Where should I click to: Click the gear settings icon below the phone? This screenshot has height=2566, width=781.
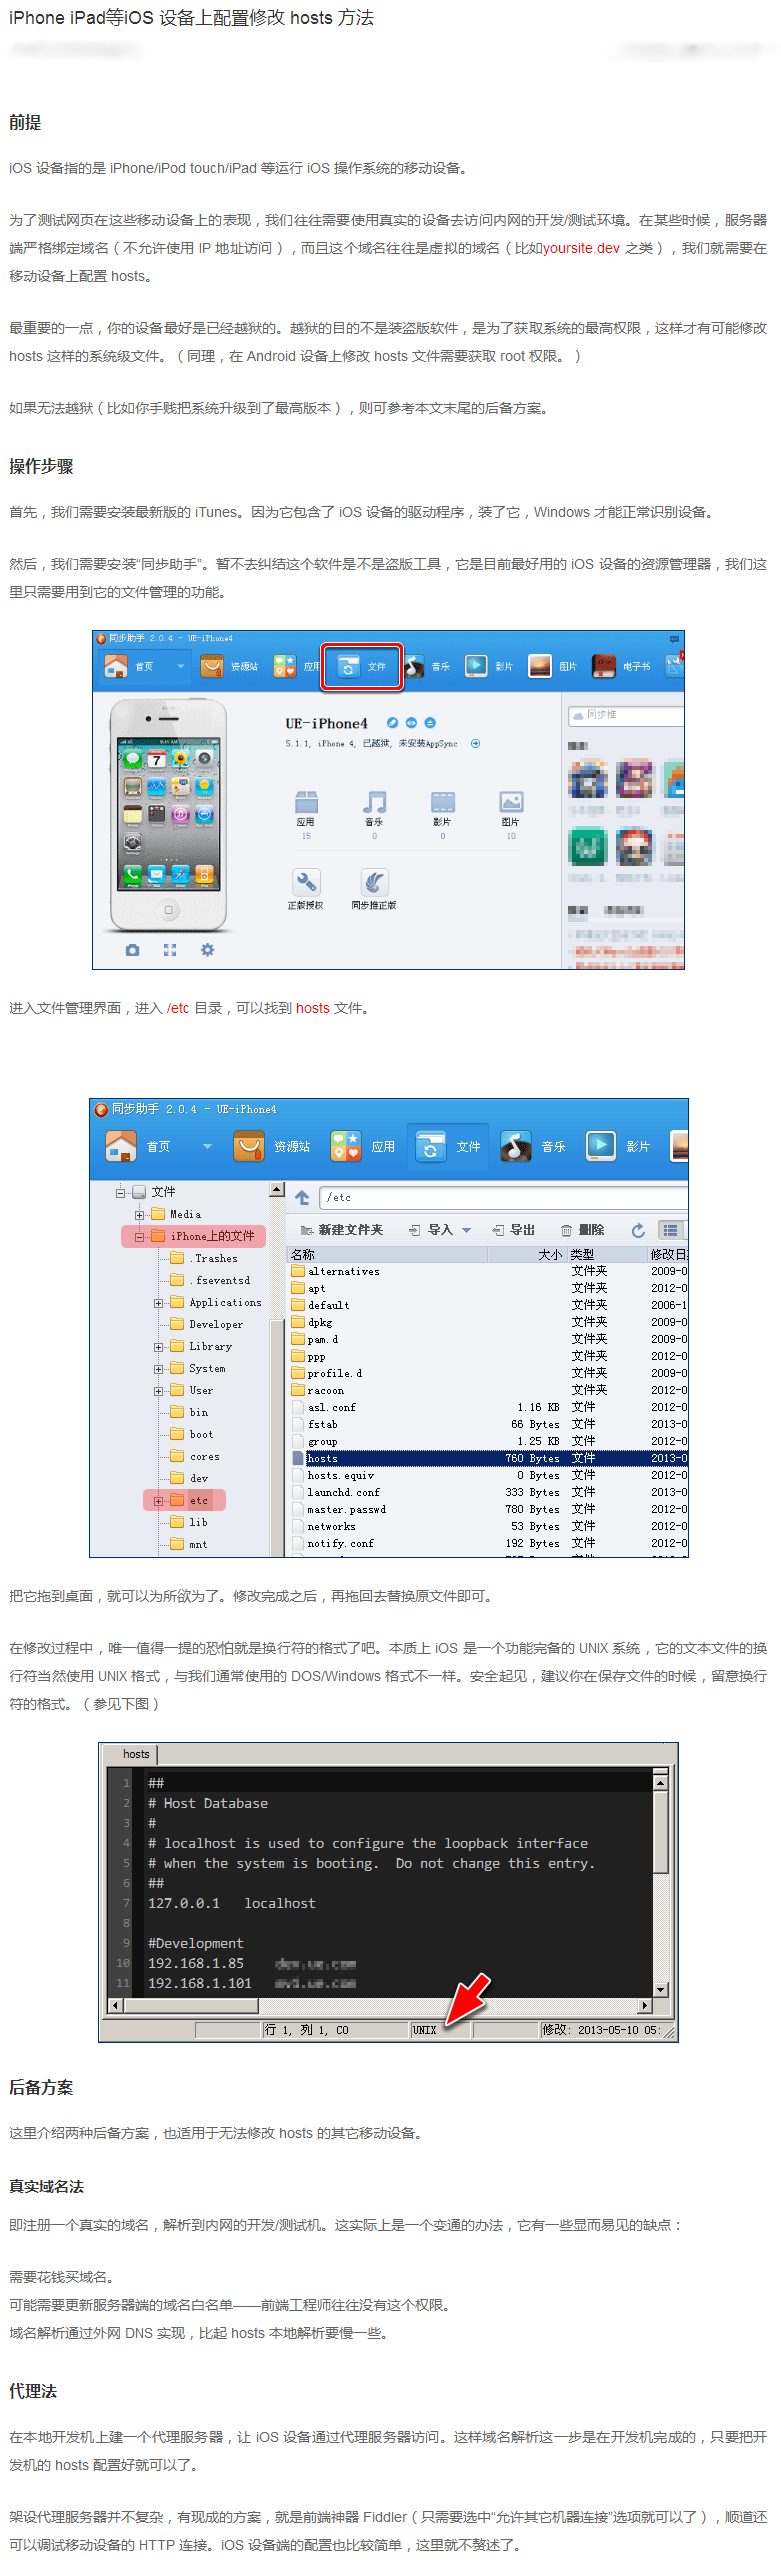[207, 950]
